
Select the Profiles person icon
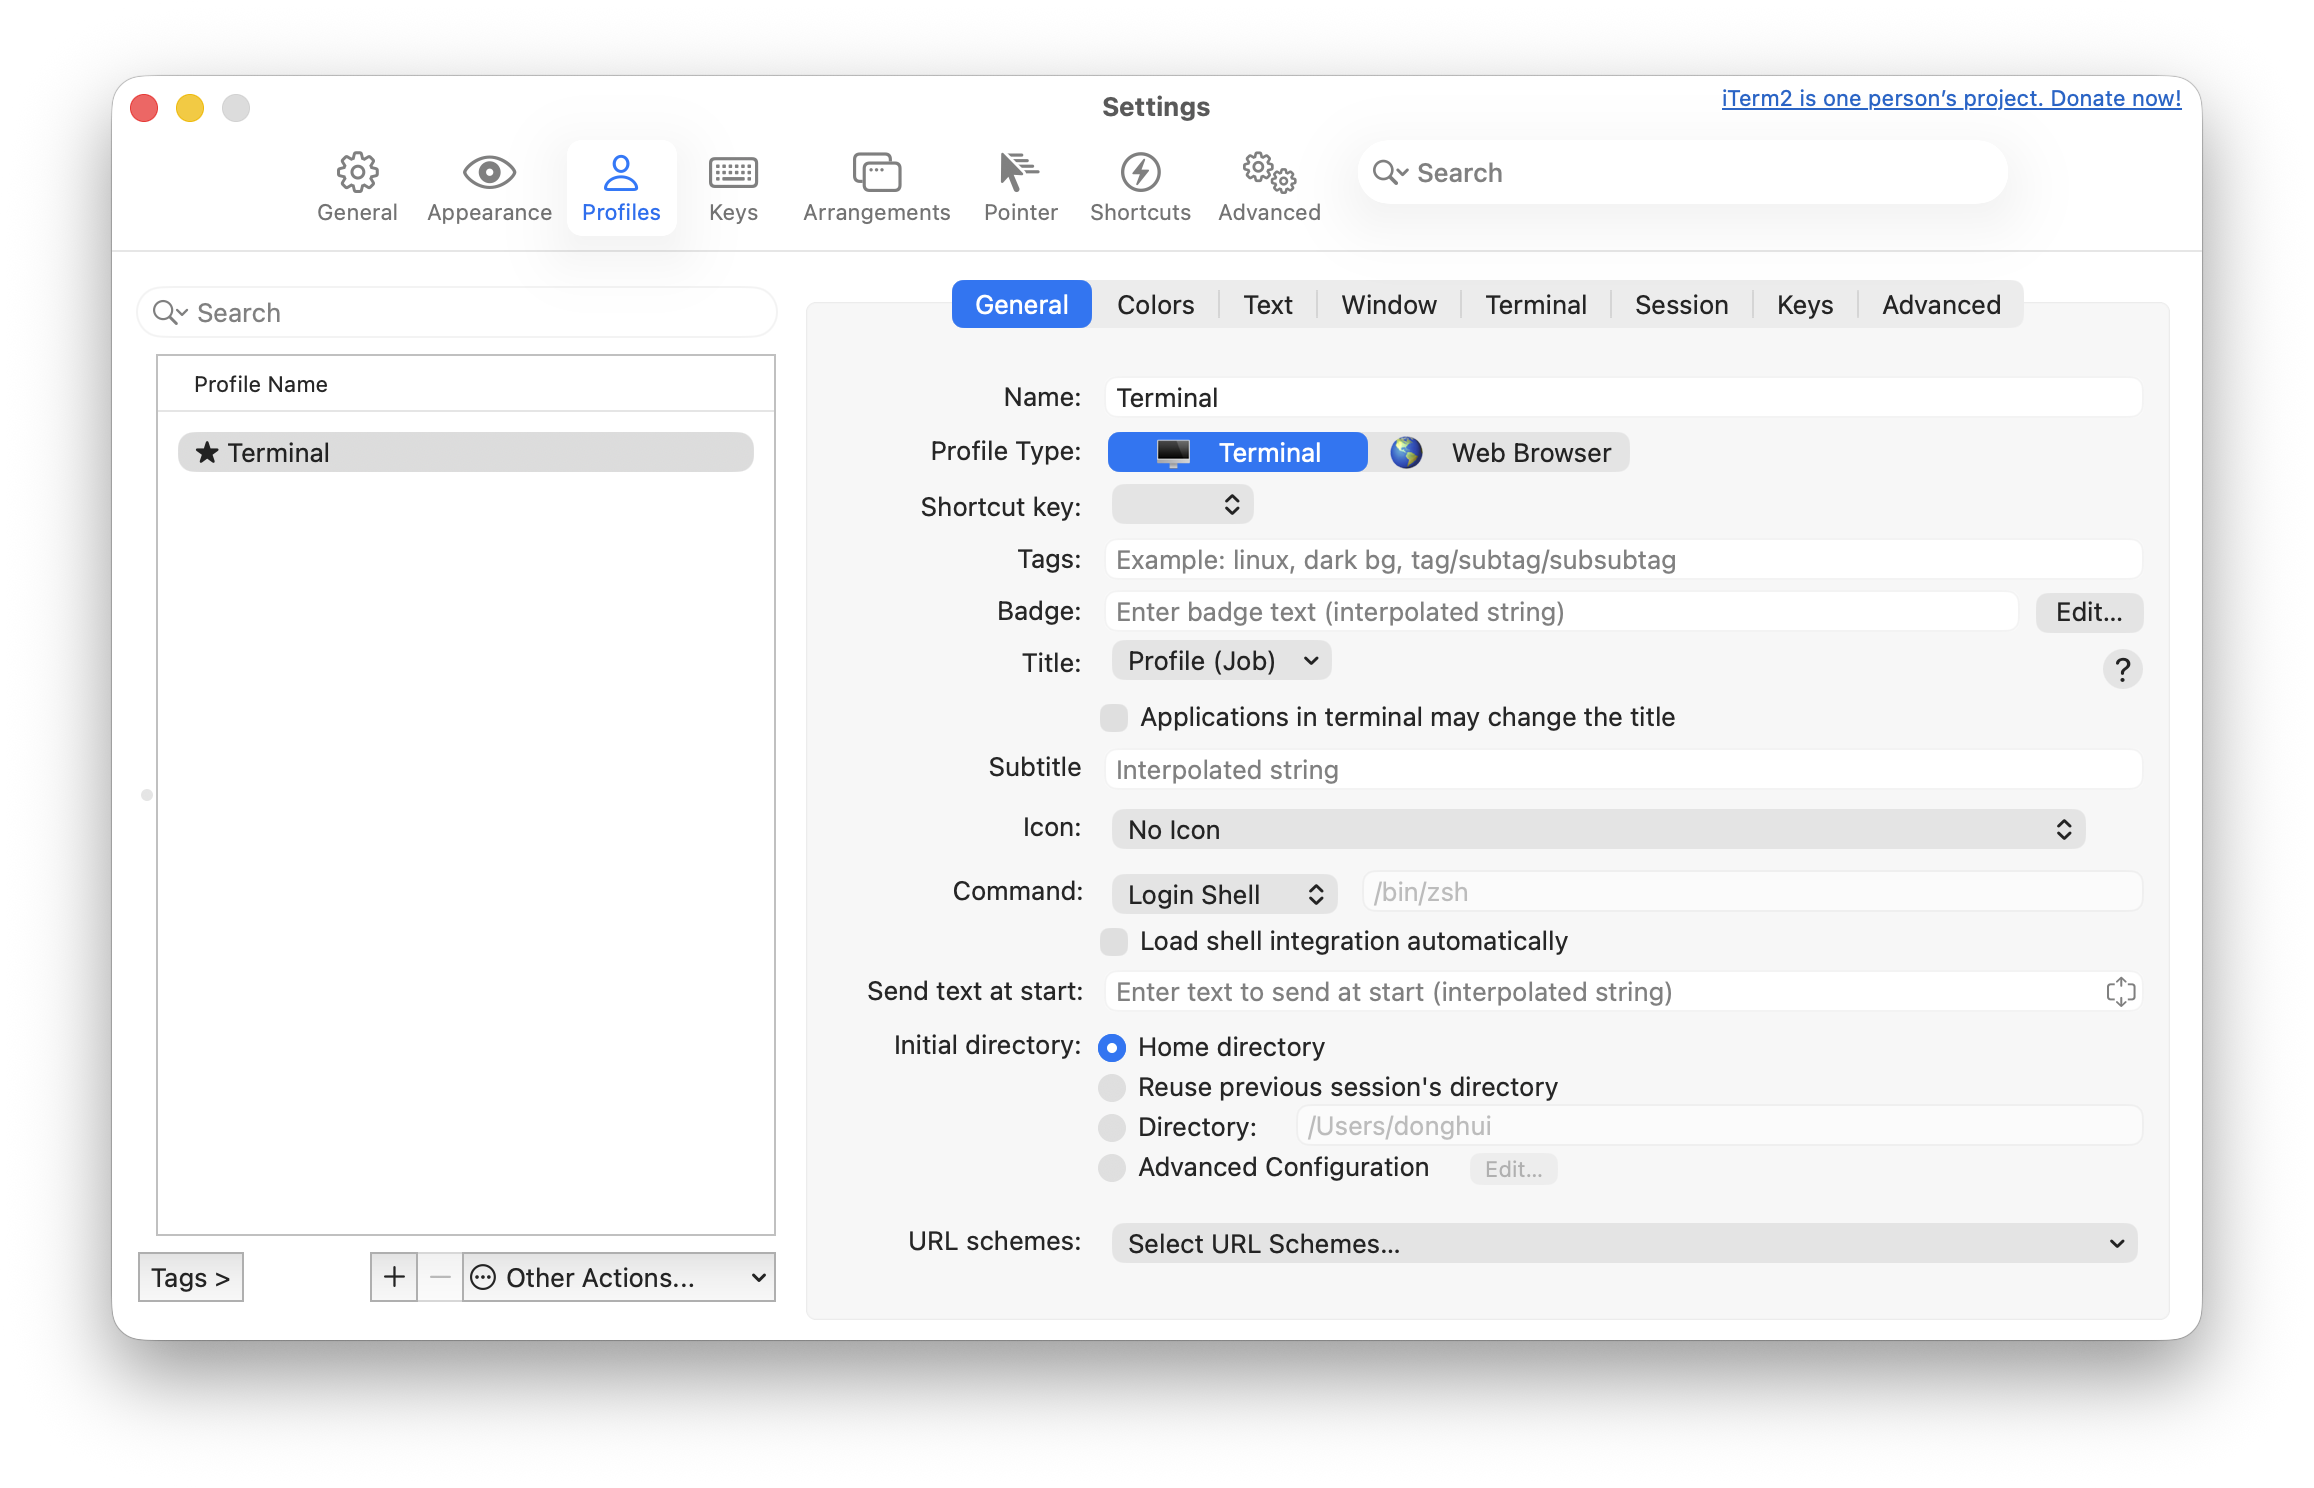pyautogui.click(x=621, y=172)
